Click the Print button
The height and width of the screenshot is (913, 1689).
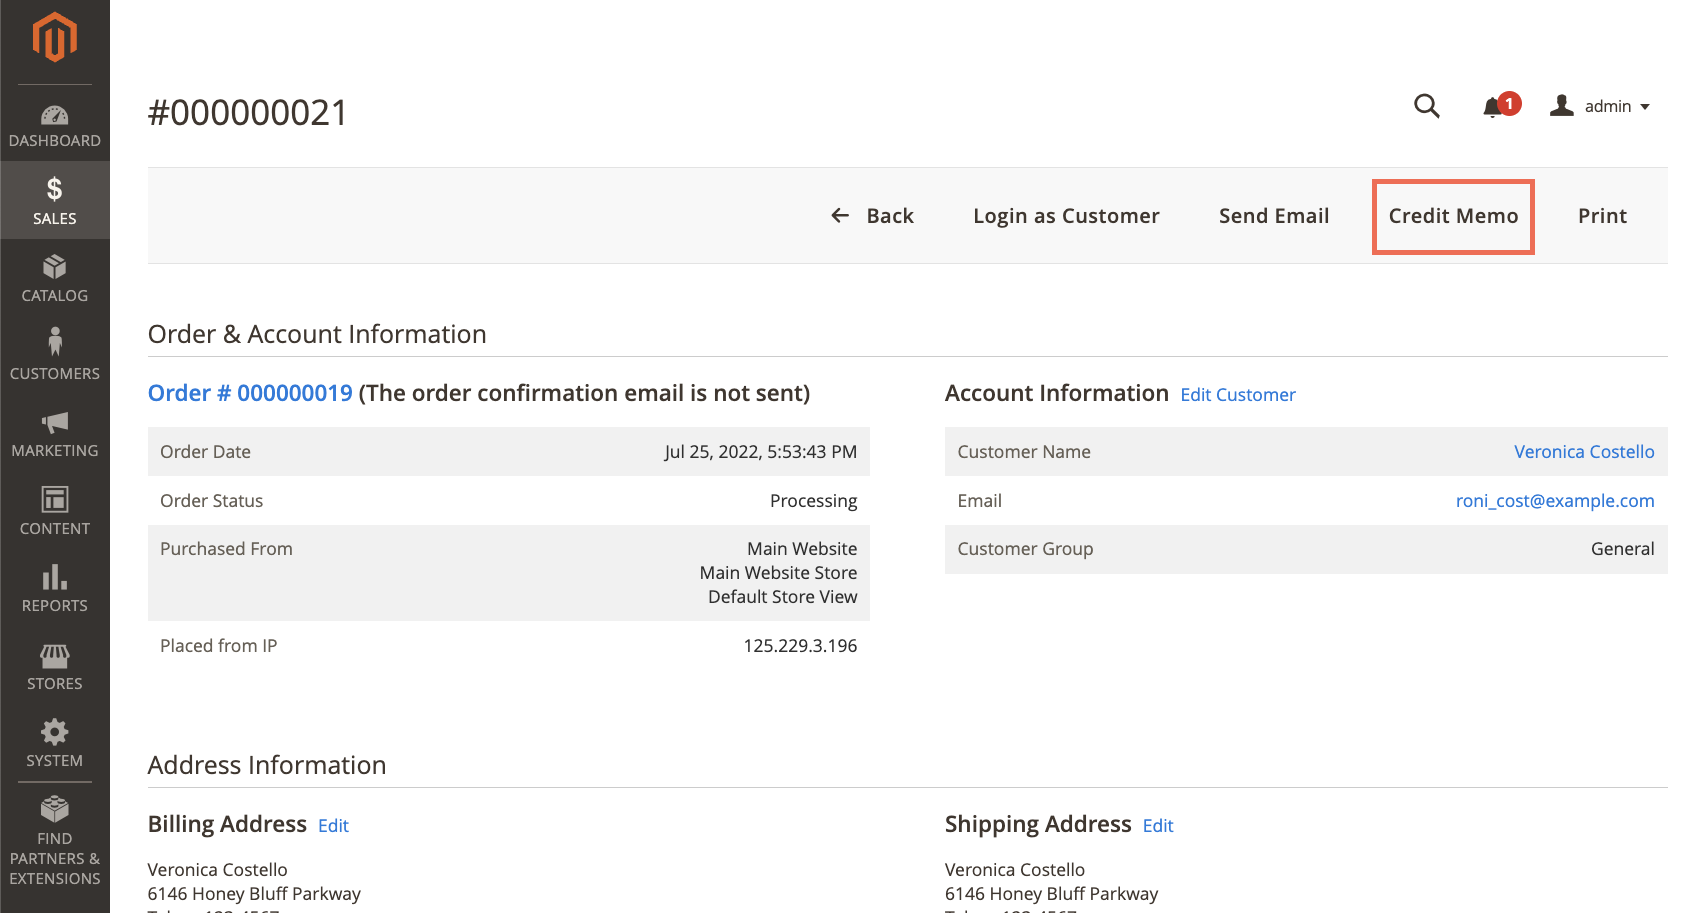pyautogui.click(x=1602, y=216)
